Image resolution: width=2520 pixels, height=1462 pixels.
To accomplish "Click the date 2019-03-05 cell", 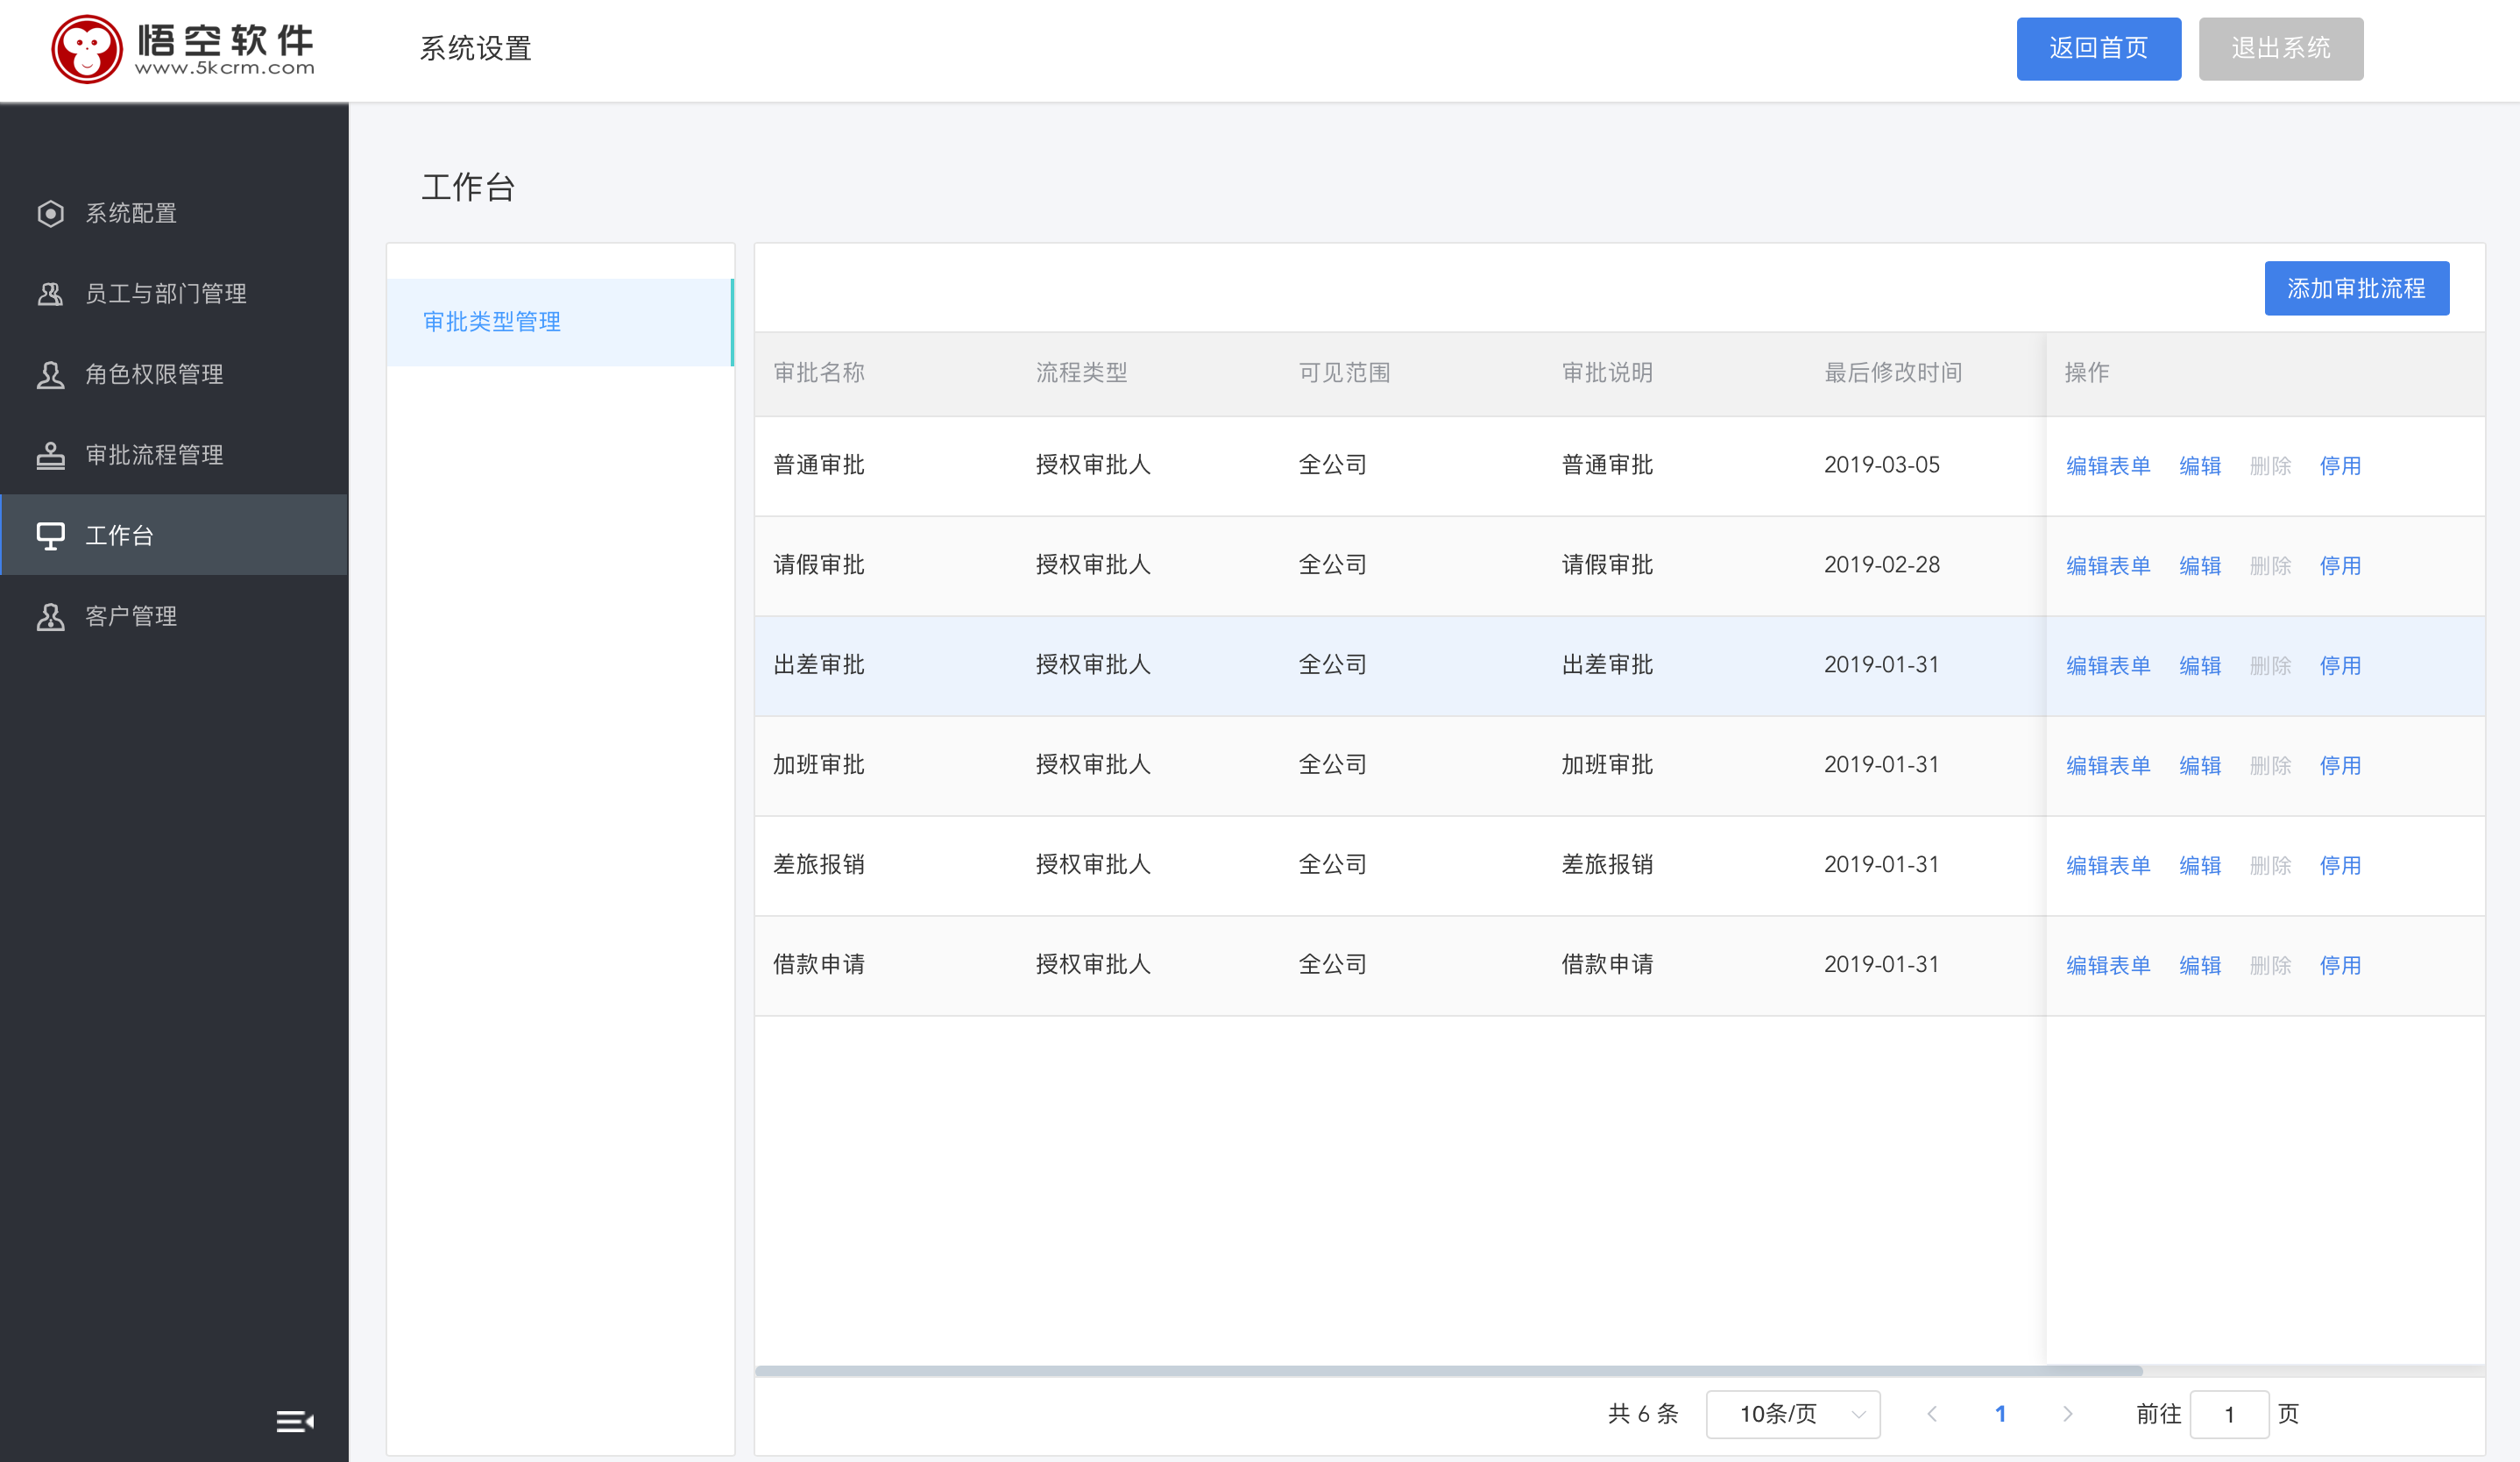I will tap(1882, 465).
